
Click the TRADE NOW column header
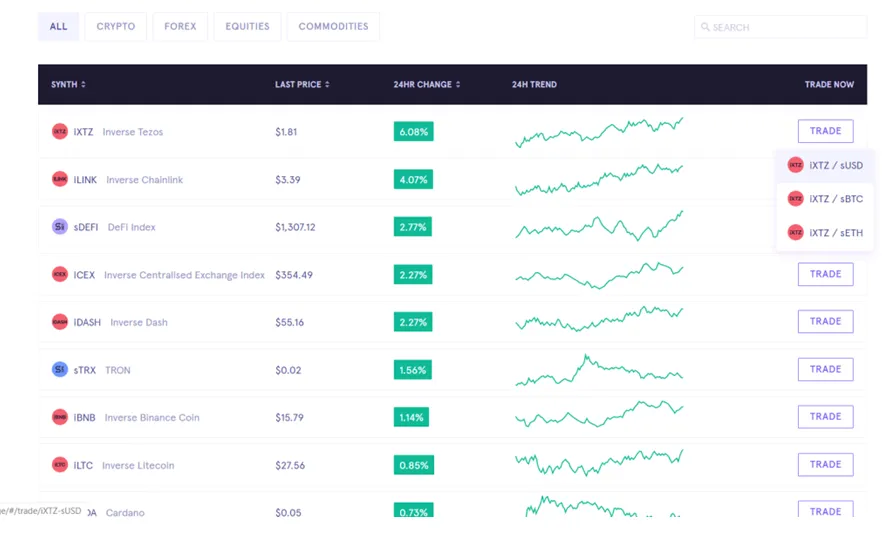point(829,84)
